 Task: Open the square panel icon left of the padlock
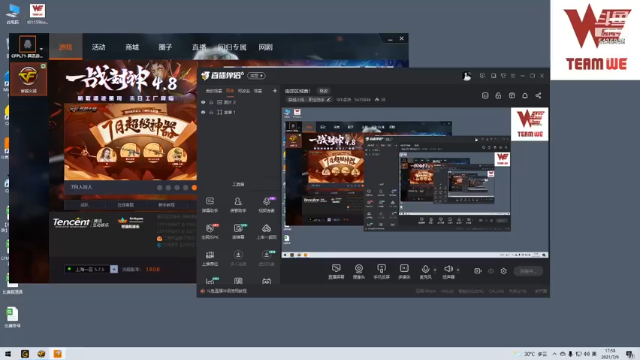click(485, 96)
